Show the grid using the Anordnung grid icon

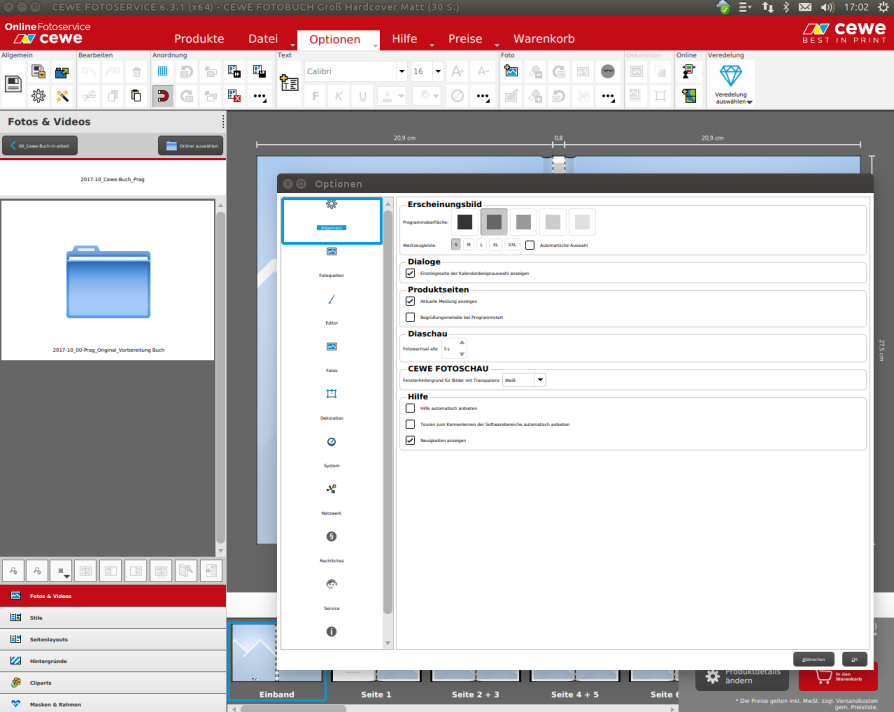pos(162,72)
